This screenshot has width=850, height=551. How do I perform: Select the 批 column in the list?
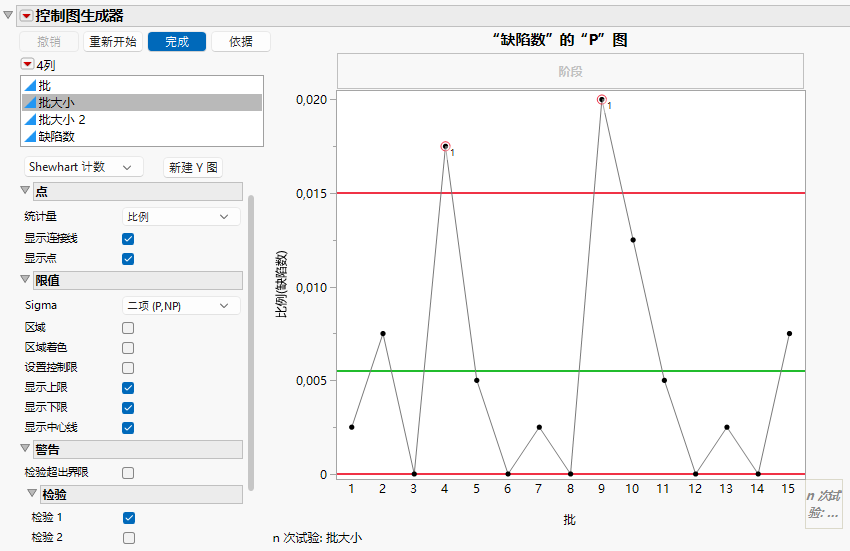[142, 85]
